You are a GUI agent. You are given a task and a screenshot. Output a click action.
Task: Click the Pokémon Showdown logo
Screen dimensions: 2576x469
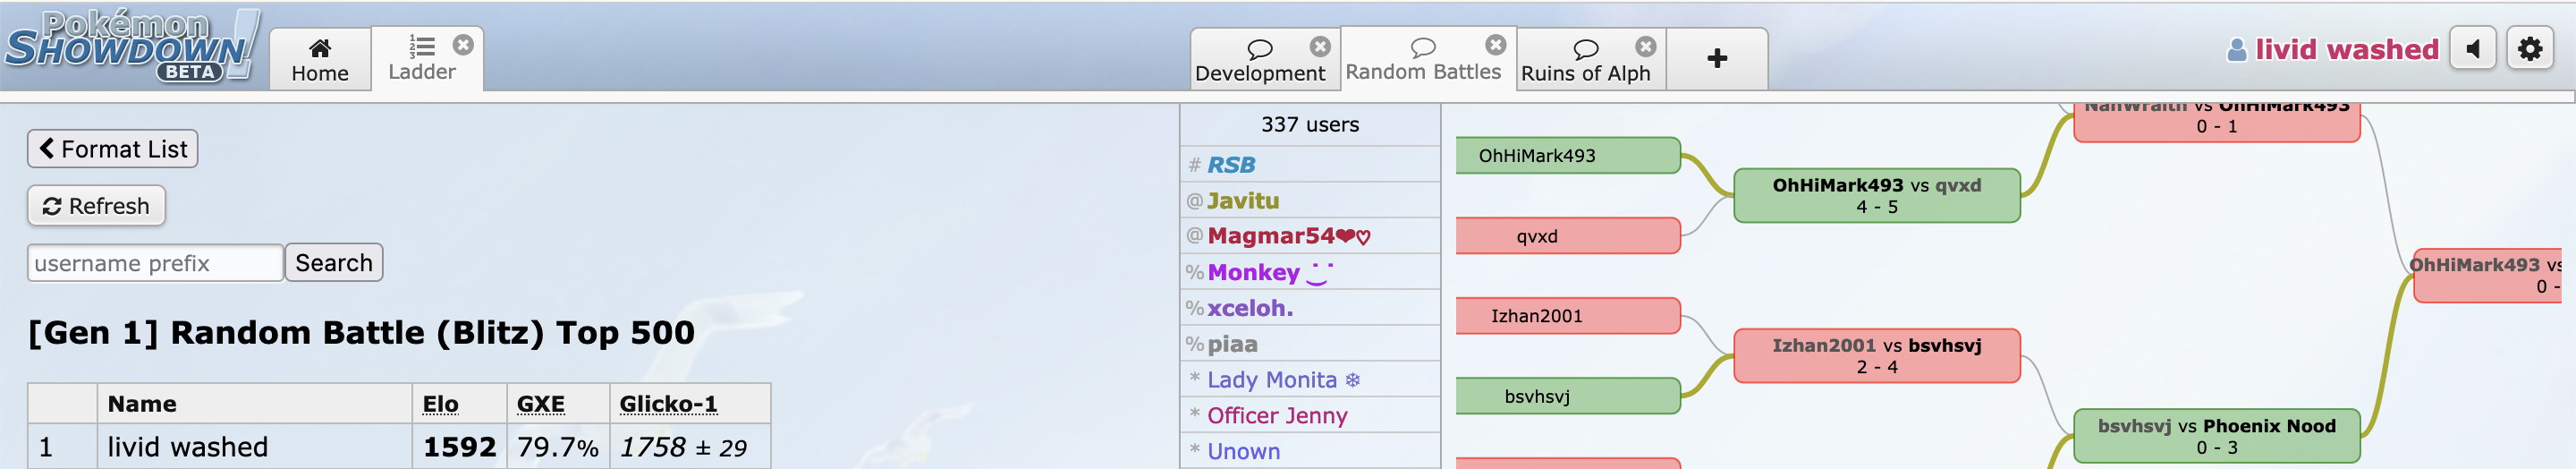tap(132, 46)
